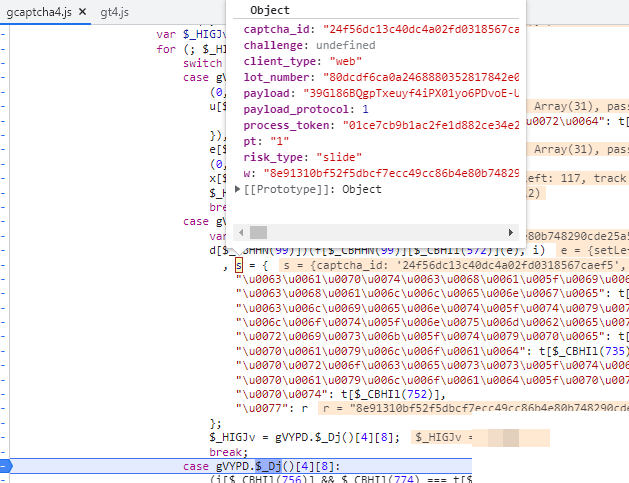The width and height of the screenshot is (629, 483).
Task: Switch to the gcaptcha4.js file tab
Action: (x=39, y=11)
